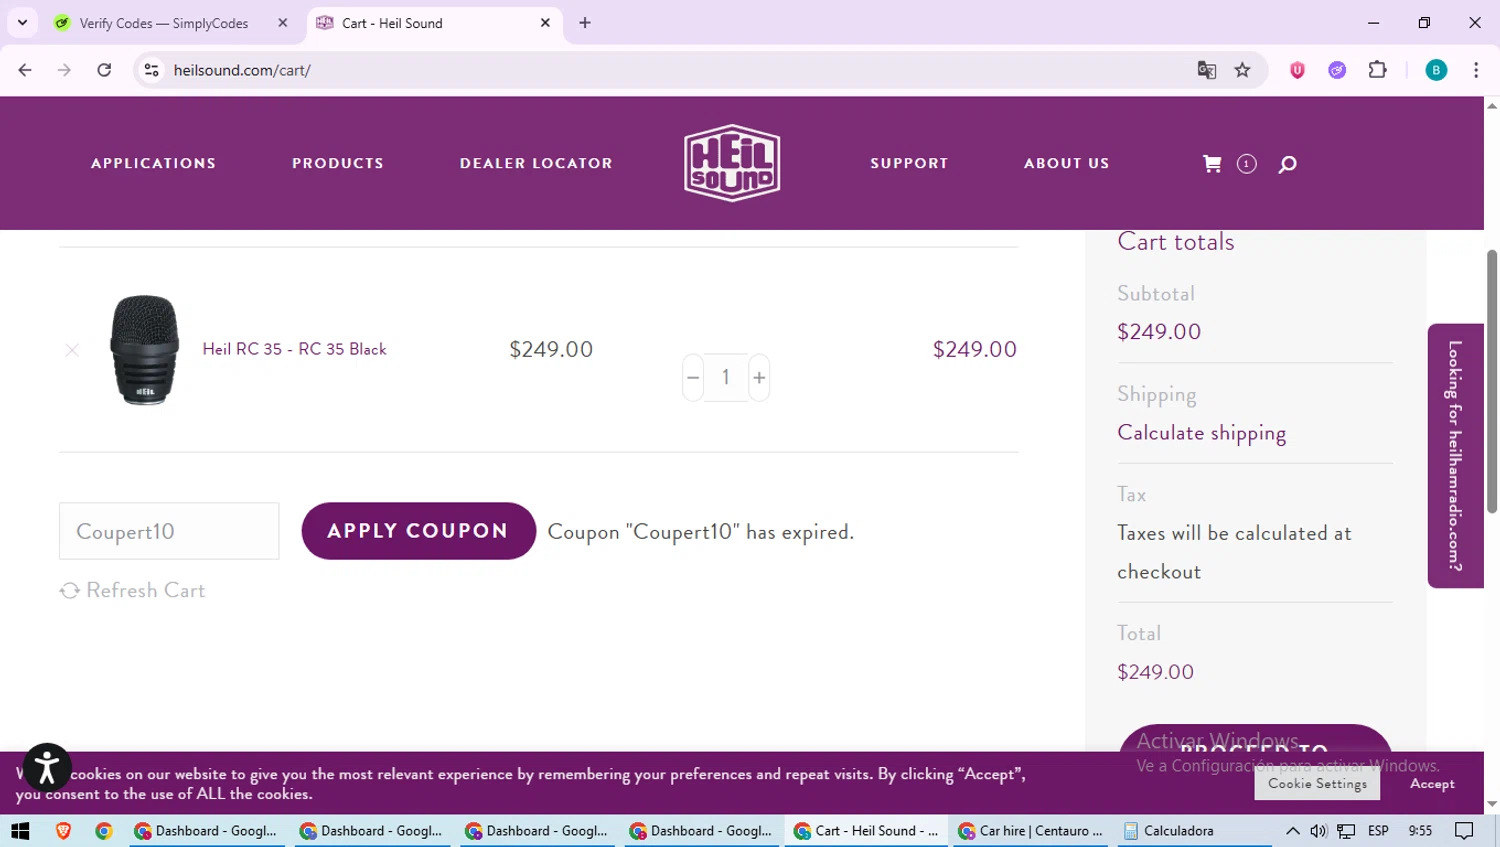
Task: Open the purple round extension icon
Action: point(1337,70)
